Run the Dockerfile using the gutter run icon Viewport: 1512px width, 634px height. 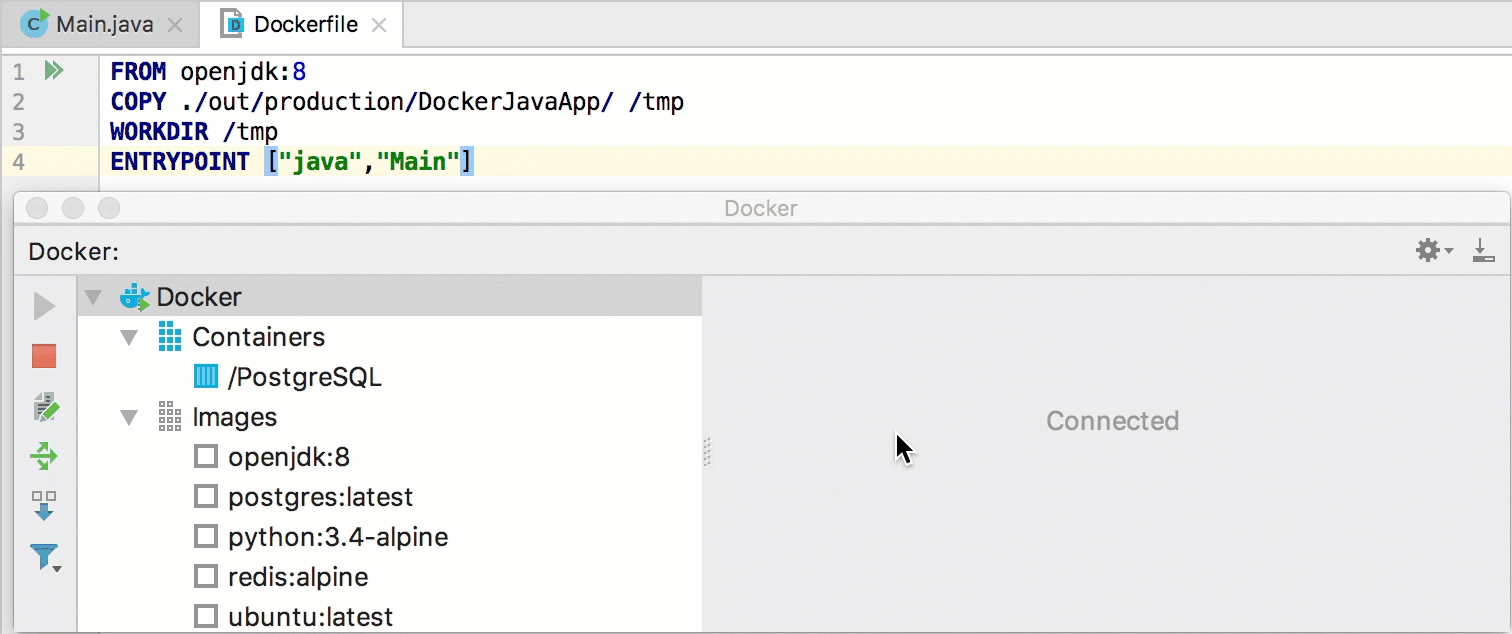[54, 70]
